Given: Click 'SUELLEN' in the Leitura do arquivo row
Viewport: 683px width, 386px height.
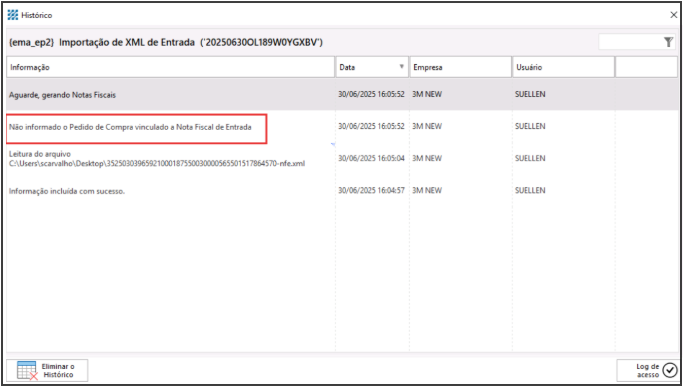Looking at the screenshot, I should coord(530,158).
